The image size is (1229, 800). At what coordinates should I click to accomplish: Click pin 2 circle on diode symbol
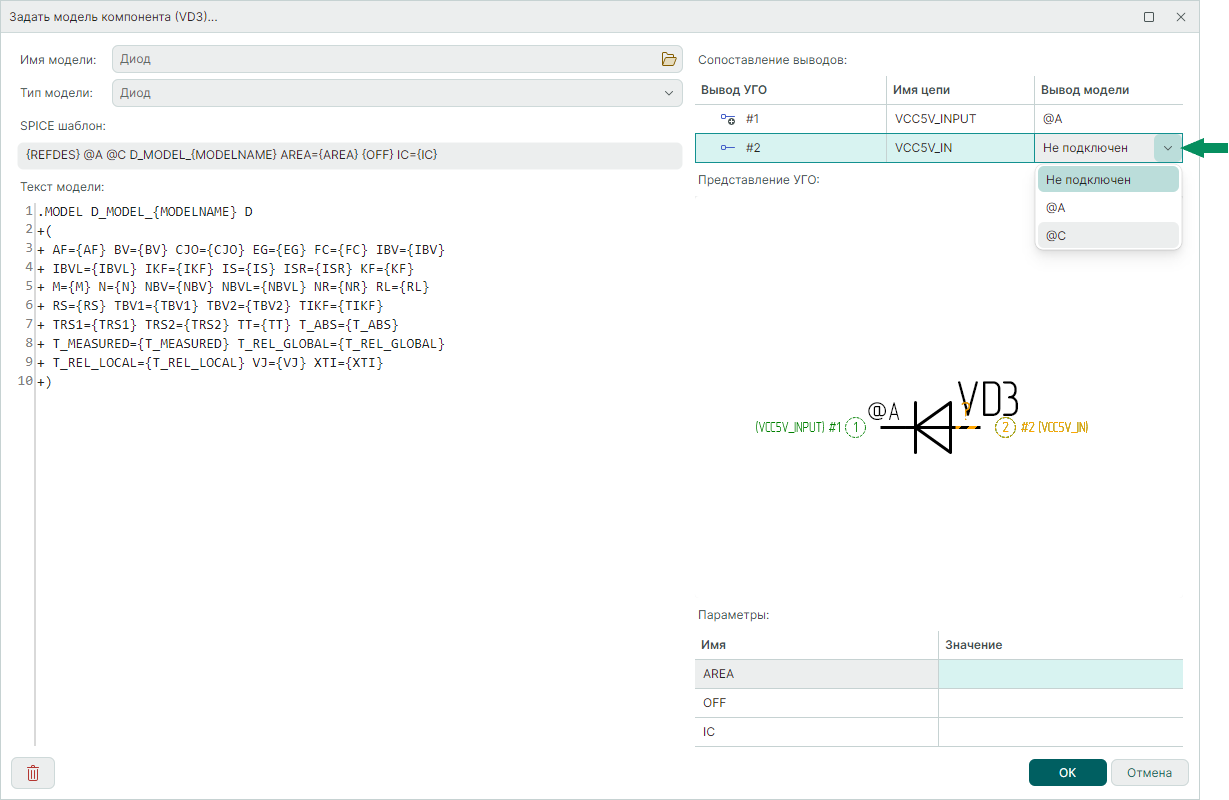coord(1004,428)
